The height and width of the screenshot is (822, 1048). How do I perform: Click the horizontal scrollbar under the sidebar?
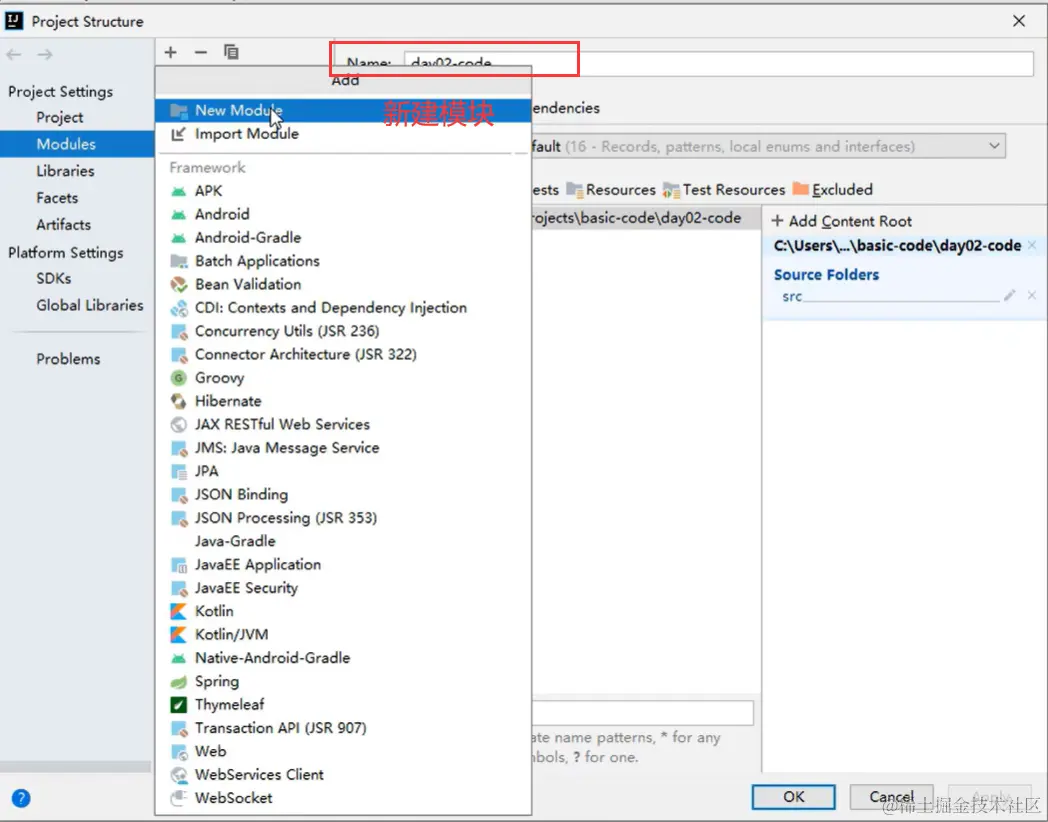pyautogui.click(x=76, y=767)
